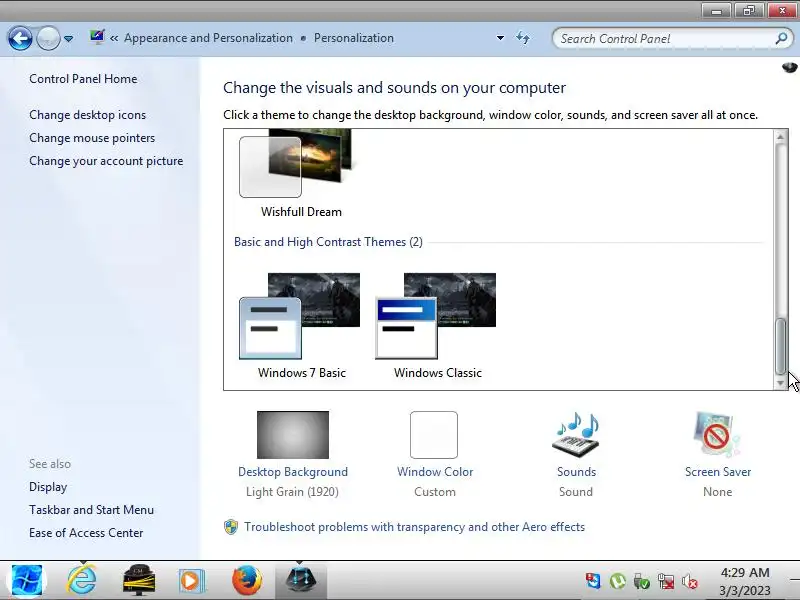The image size is (800, 600).
Task: Click the muted volume tray icon
Action: pos(690,581)
